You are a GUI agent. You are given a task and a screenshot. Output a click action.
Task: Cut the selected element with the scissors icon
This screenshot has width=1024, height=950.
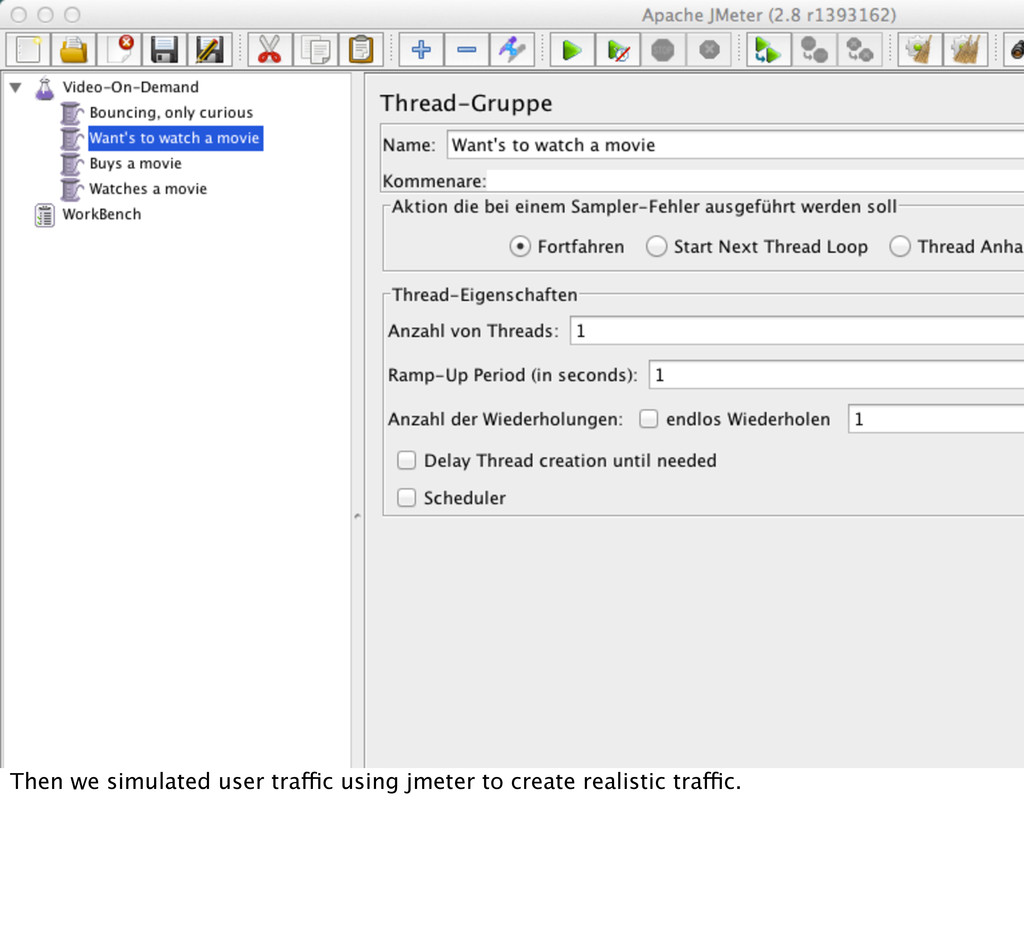pyautogui.click(x=270, y=50)
